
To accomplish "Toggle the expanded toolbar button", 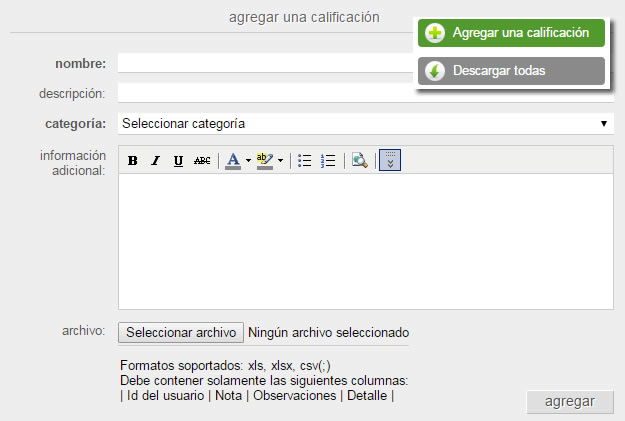I will [x=390, y=161].
